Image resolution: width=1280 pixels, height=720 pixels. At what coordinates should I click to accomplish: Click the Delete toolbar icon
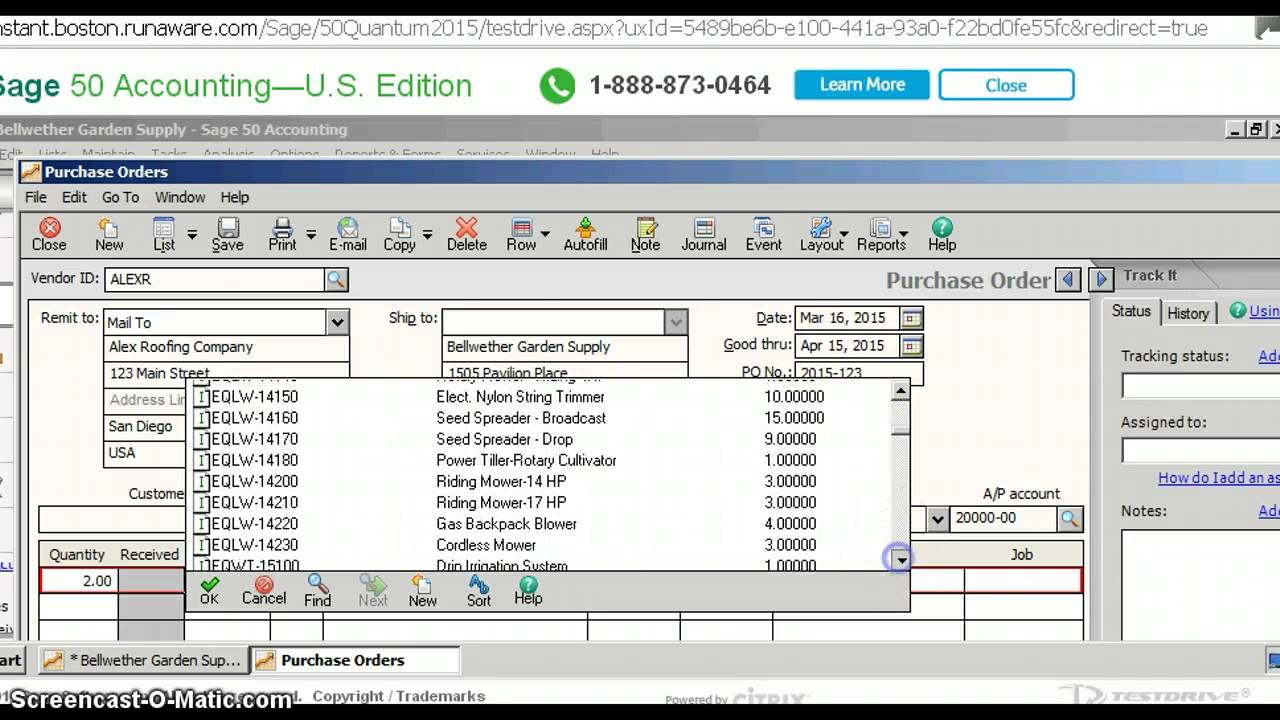[466, 235]
